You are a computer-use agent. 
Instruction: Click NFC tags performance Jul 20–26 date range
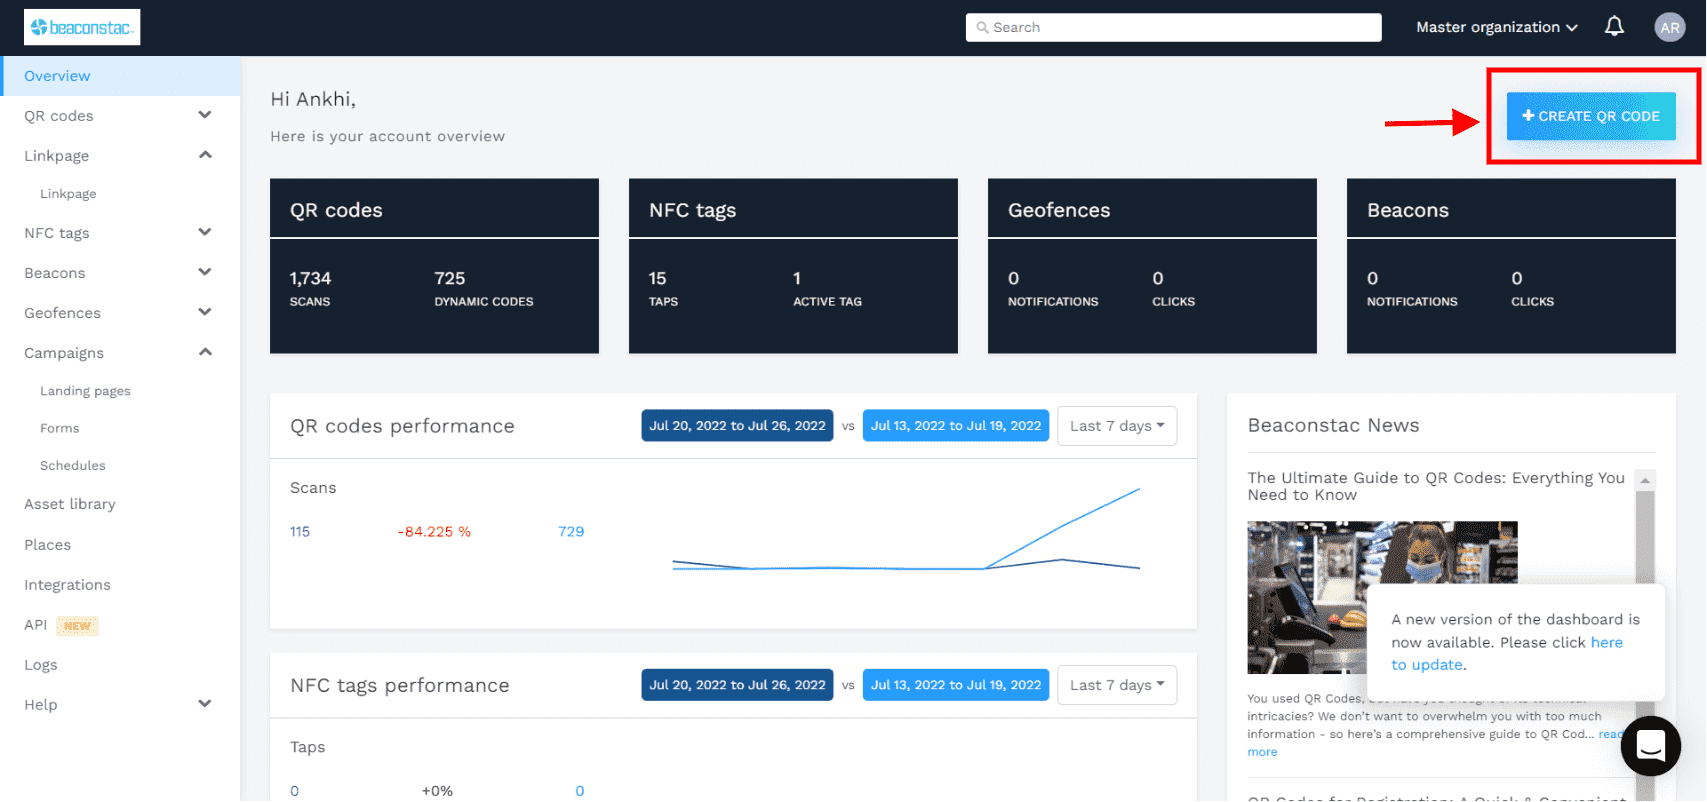point(737,685)
